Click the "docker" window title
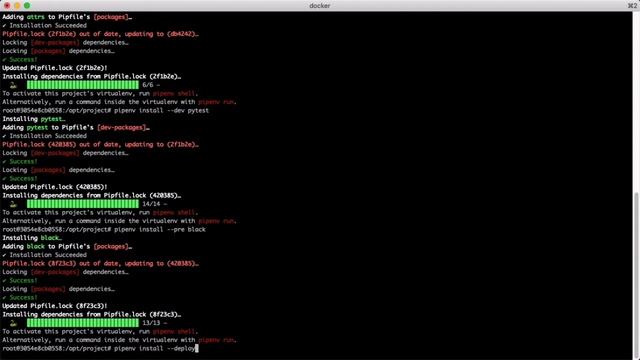The width and height of the screenshot is (640, 360). point(320,5)
